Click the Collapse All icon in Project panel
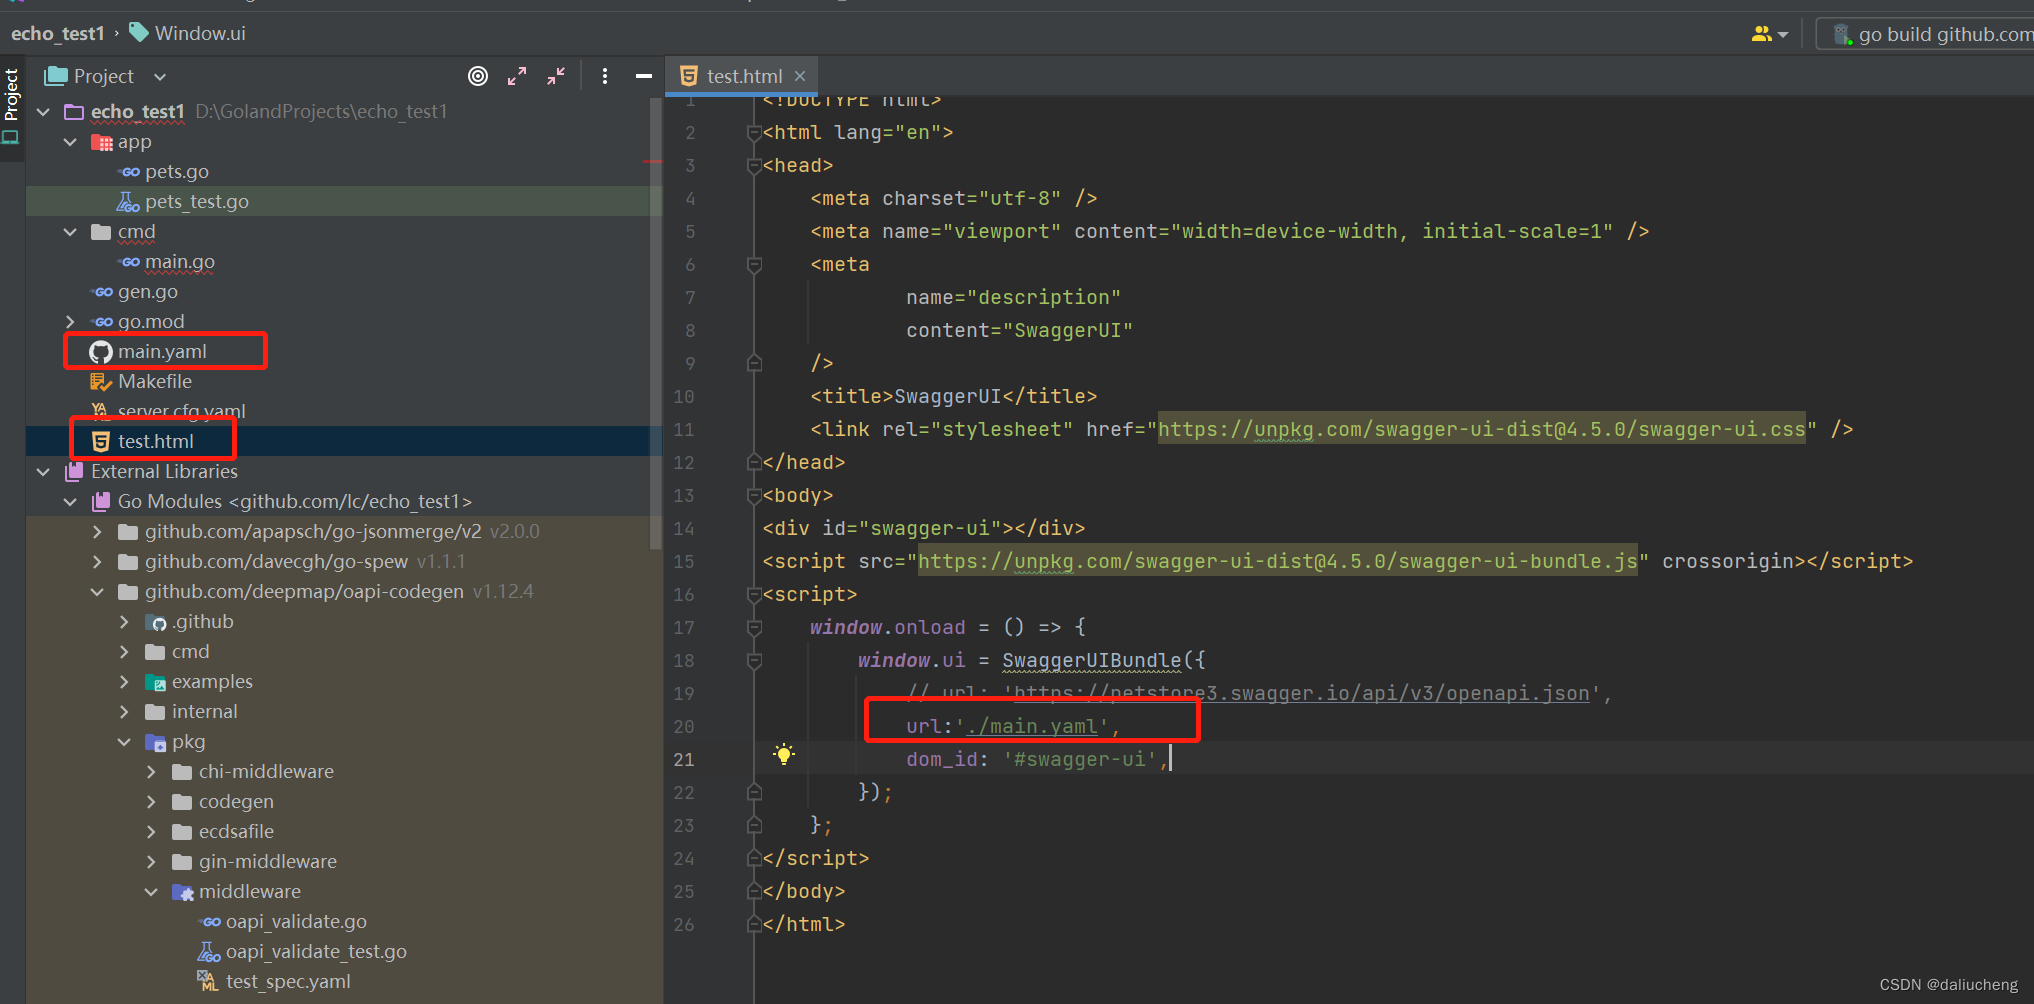This screenshot has height=1004, width=2034. pyautogui.click(x=556, y=76)
